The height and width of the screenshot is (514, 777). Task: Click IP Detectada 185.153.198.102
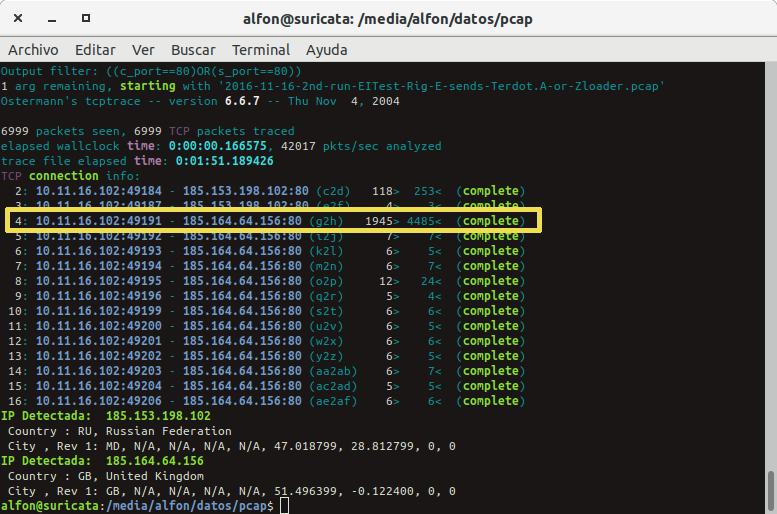click(106, 416)
